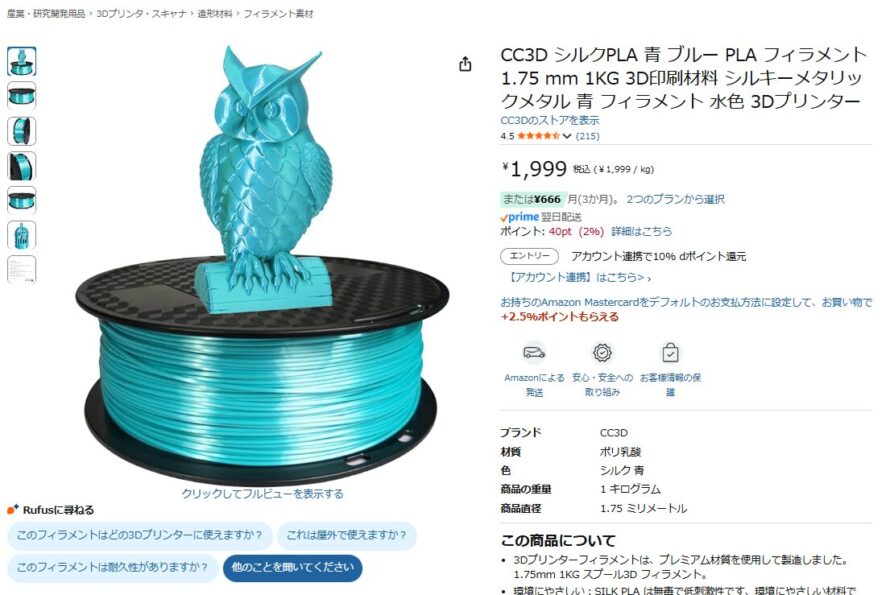Viewport: 890px width, 595px height.
Task: Click the 他のことを聞いてください button
Action: pos(292,567)
